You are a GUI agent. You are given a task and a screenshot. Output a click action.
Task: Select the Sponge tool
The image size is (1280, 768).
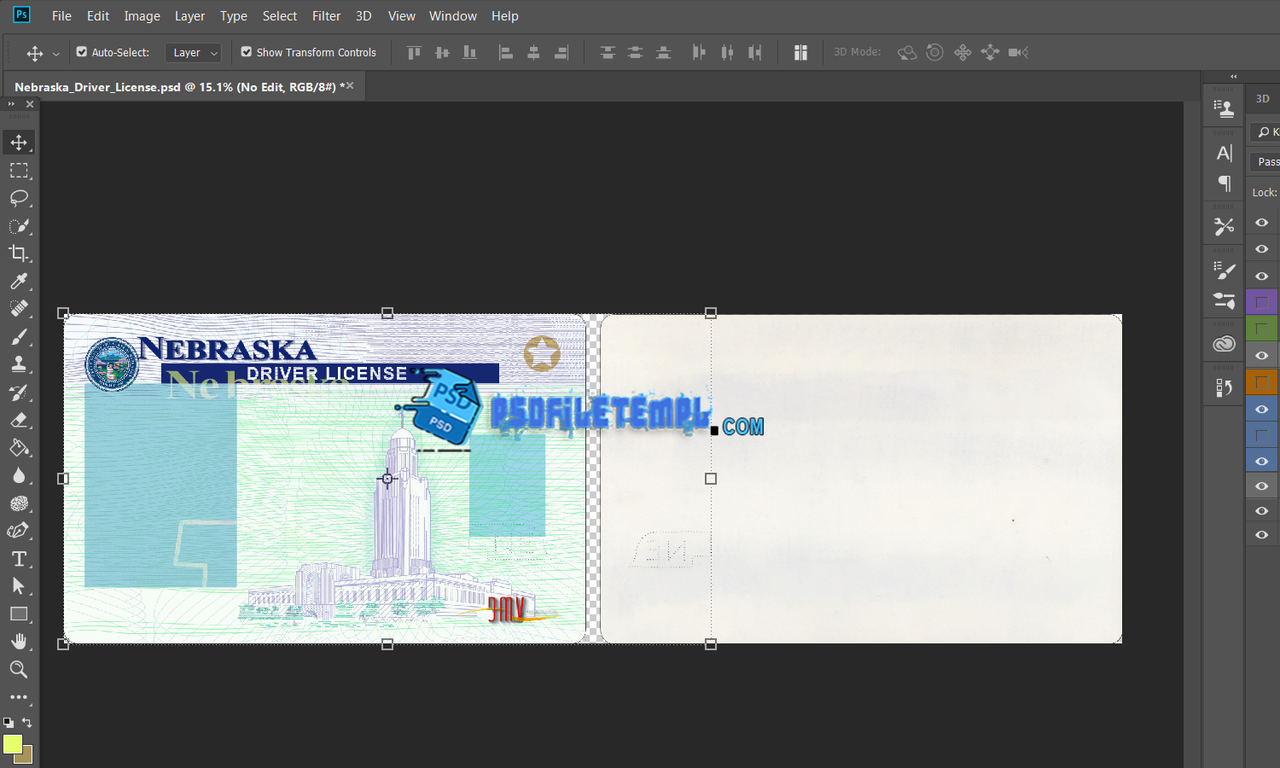(19, 503)
